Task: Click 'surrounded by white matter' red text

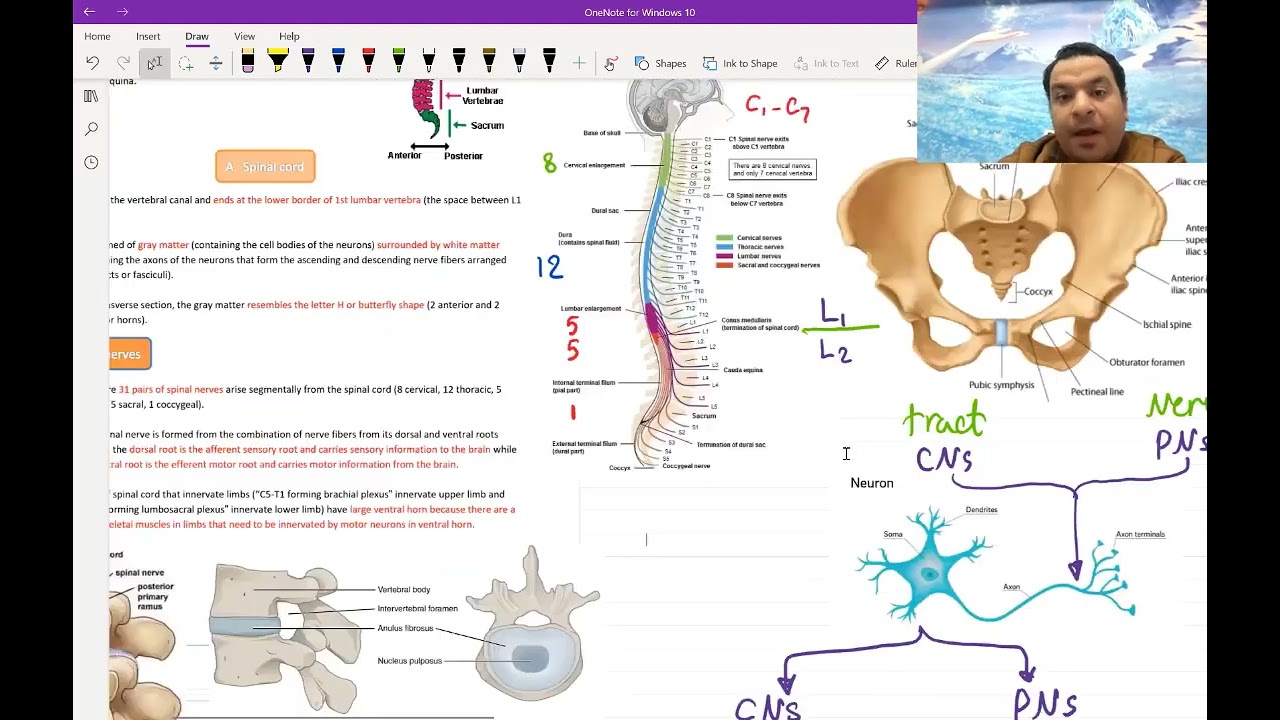Action: (438, 244)
